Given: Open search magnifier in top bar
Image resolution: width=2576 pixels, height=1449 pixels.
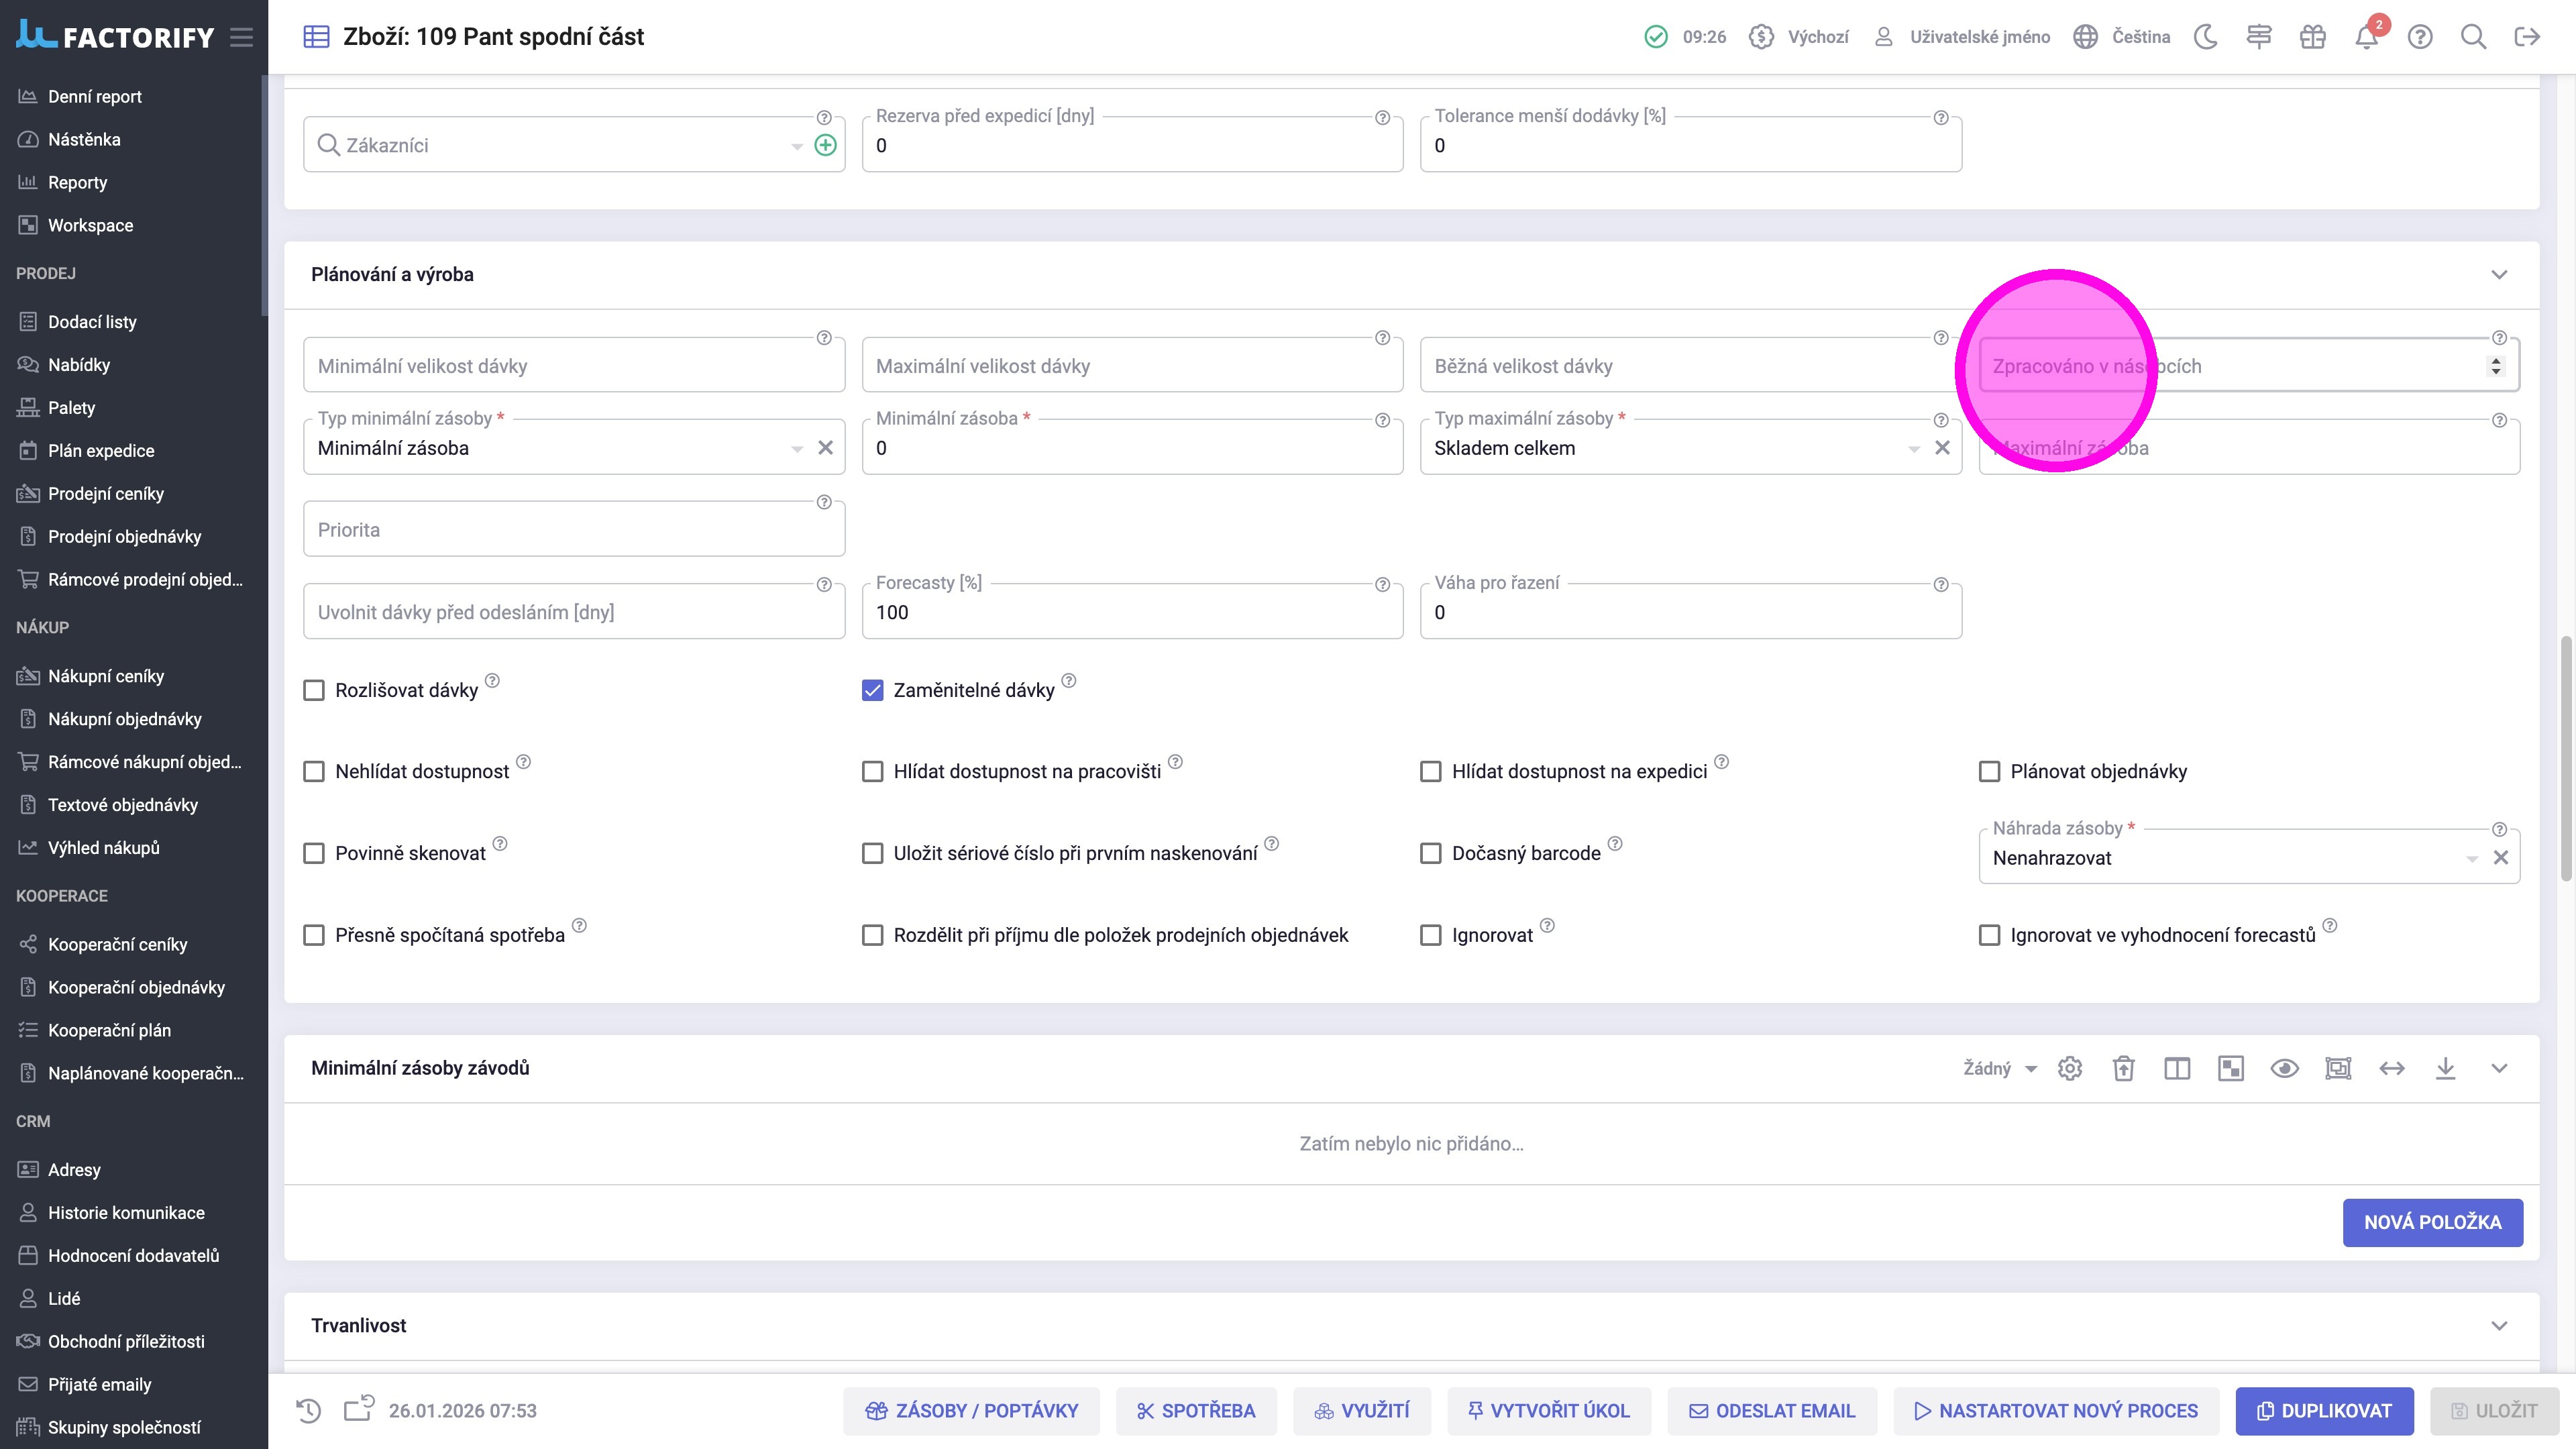Looking at the screenshot, I should tap(2473, 37).
